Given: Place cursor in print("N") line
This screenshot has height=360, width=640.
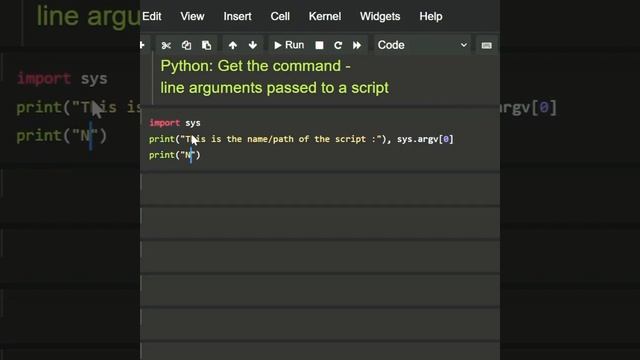Looking at the screenshot, I should tap(175, 155).
